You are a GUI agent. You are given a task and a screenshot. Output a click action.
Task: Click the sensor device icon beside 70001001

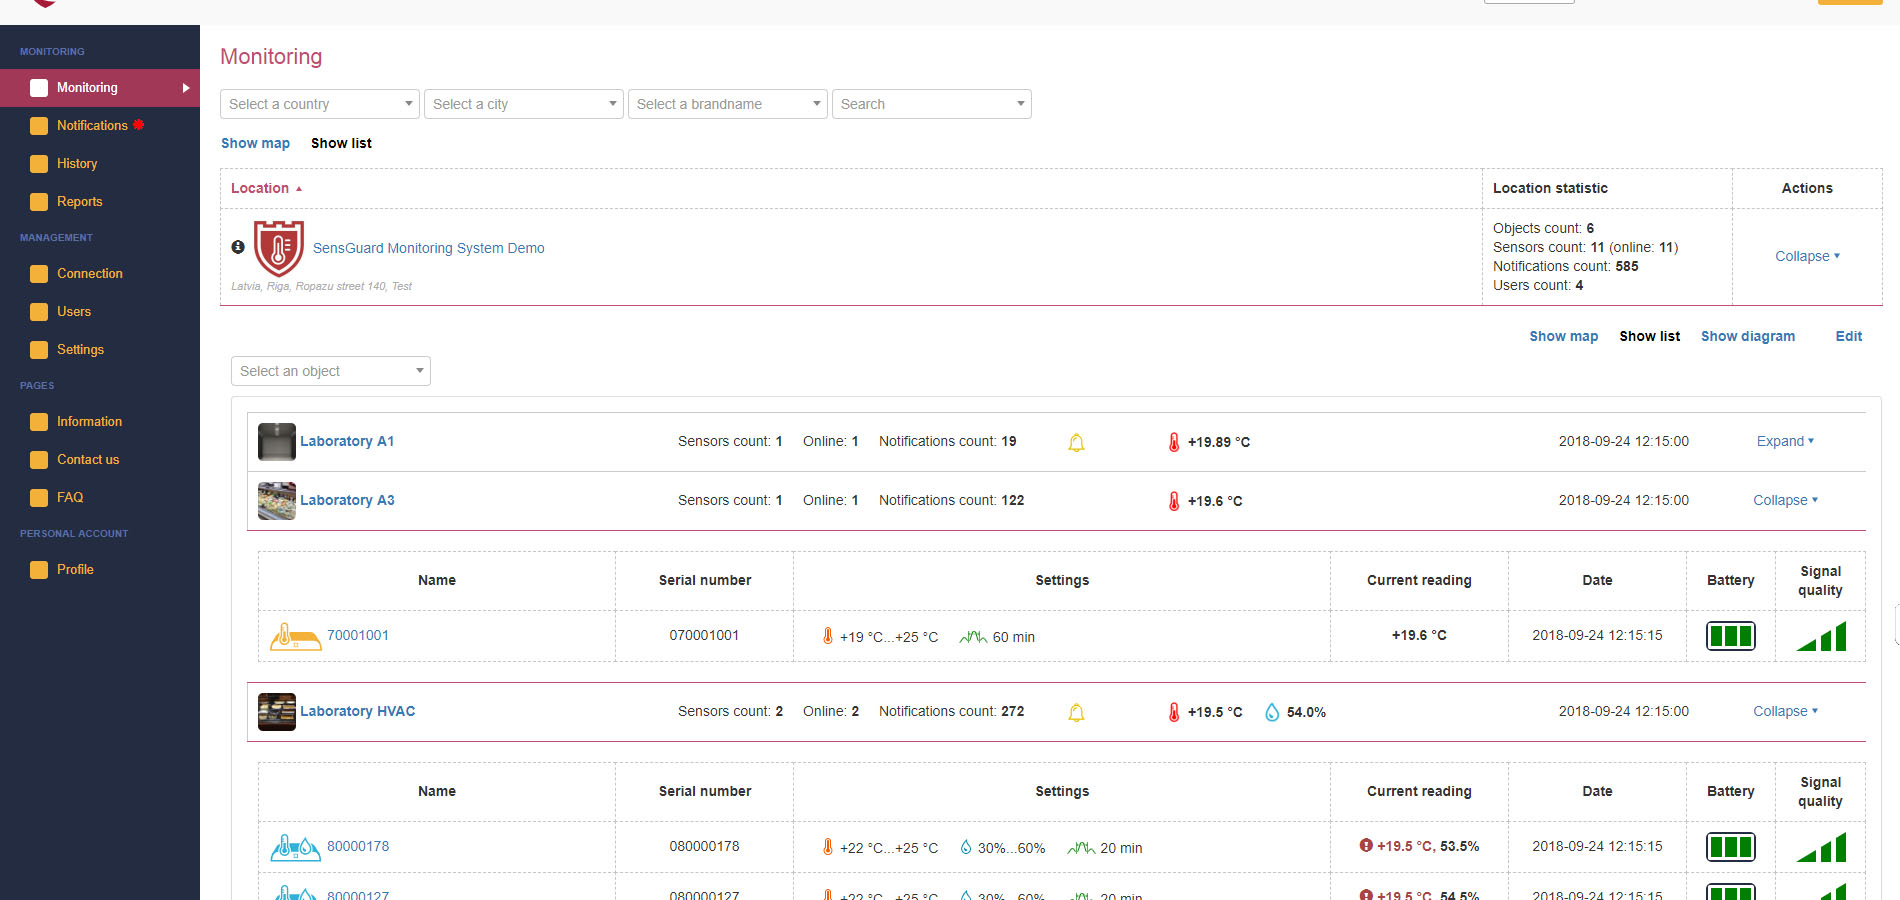(295, 636)
